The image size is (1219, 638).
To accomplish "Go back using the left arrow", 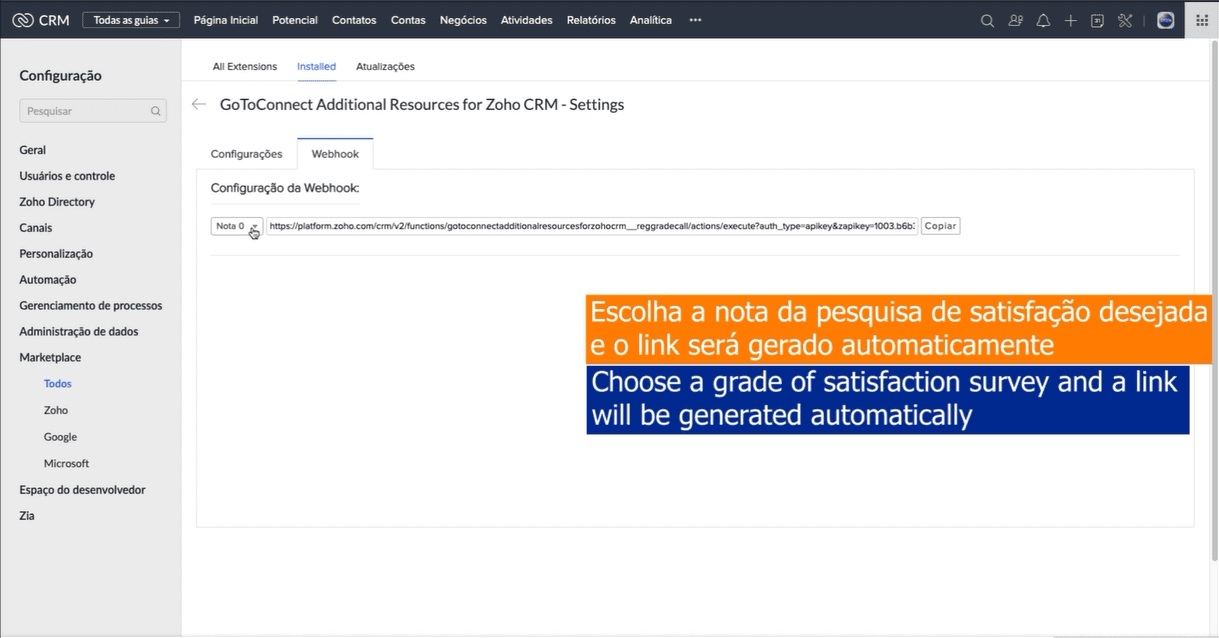I will click(199, 104).
